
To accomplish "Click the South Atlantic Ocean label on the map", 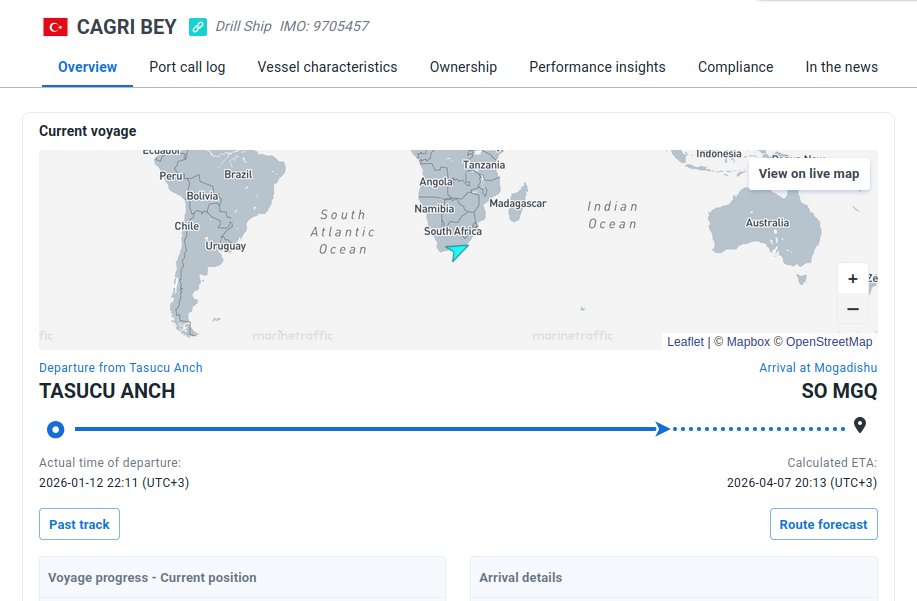I will [x=343, y=232].
